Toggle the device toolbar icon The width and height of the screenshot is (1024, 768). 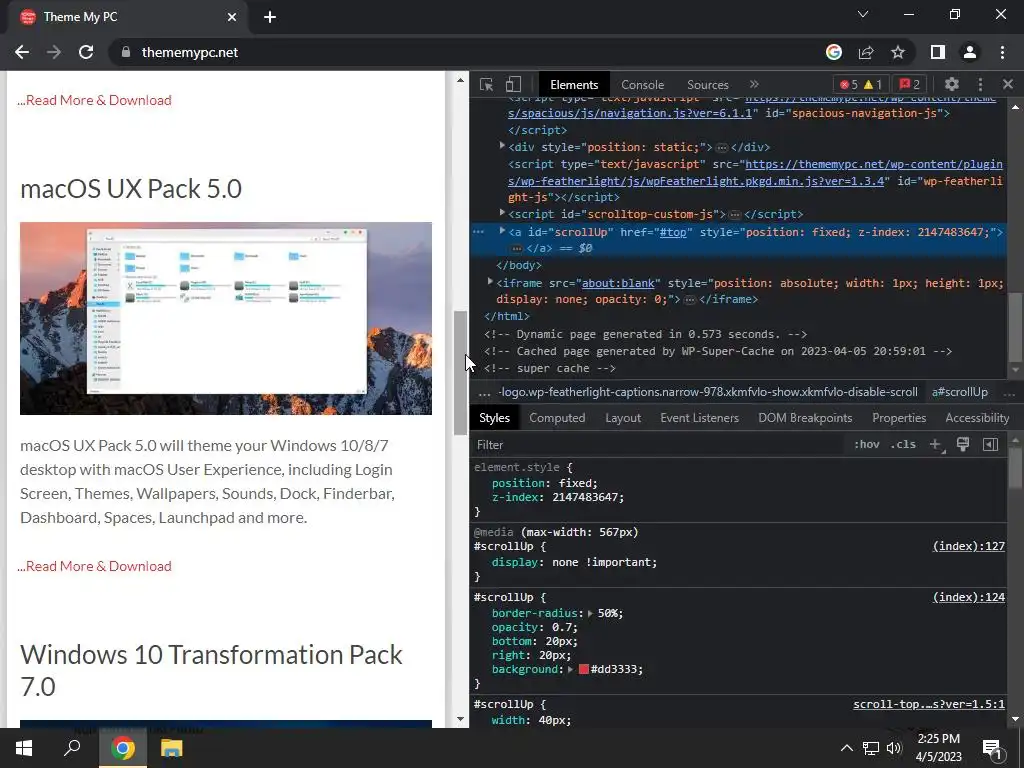[513, 84]
